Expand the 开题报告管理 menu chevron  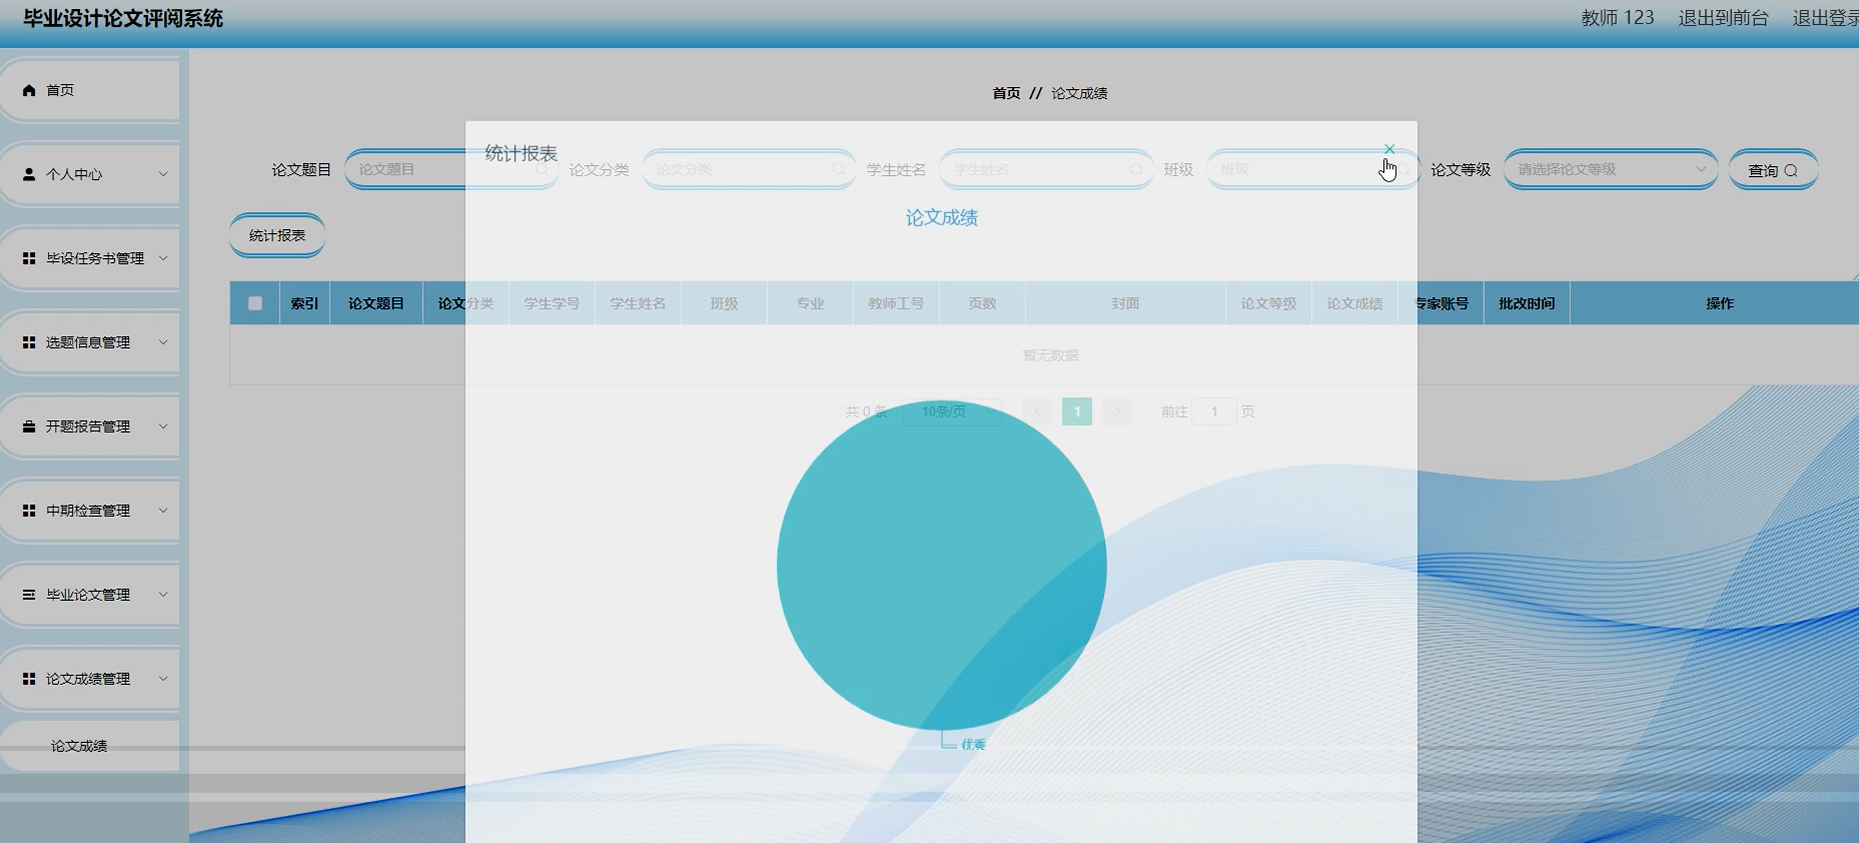click(x=163, y=426)
